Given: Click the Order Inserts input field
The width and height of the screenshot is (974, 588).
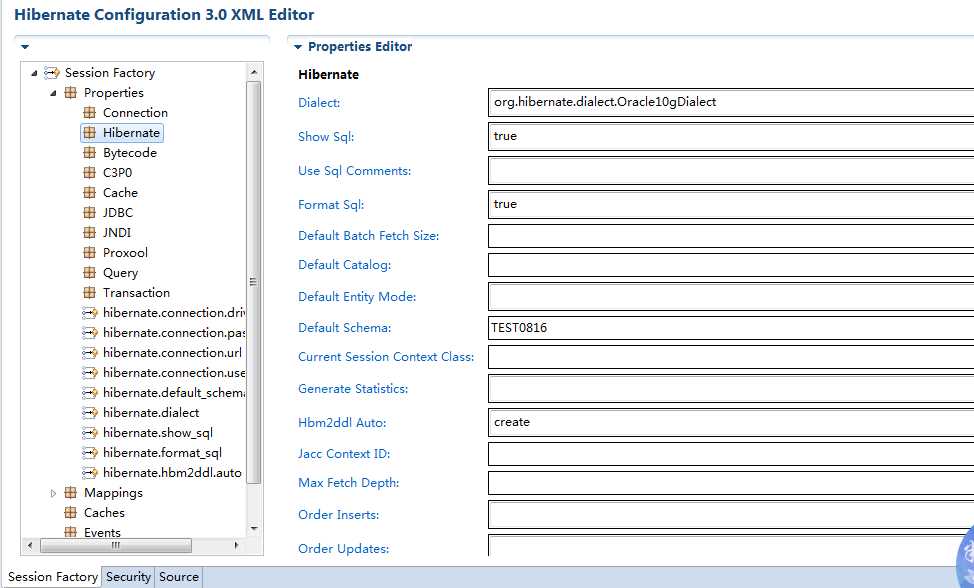Looking at the screenshot, I should pos(731,515).
